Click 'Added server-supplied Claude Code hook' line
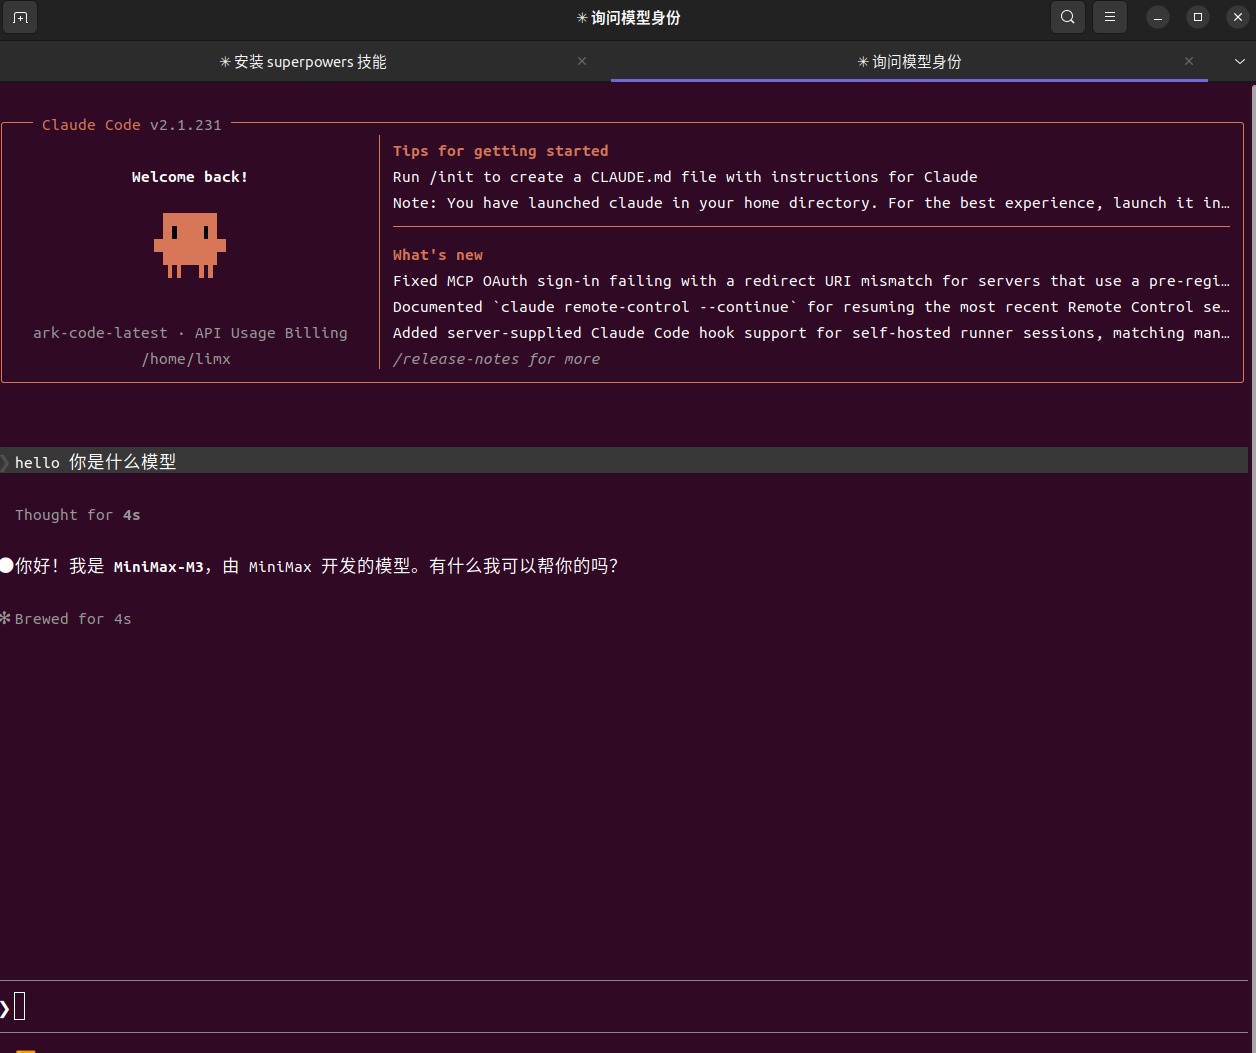The image size is (1256, 1053). coord(811,333)
